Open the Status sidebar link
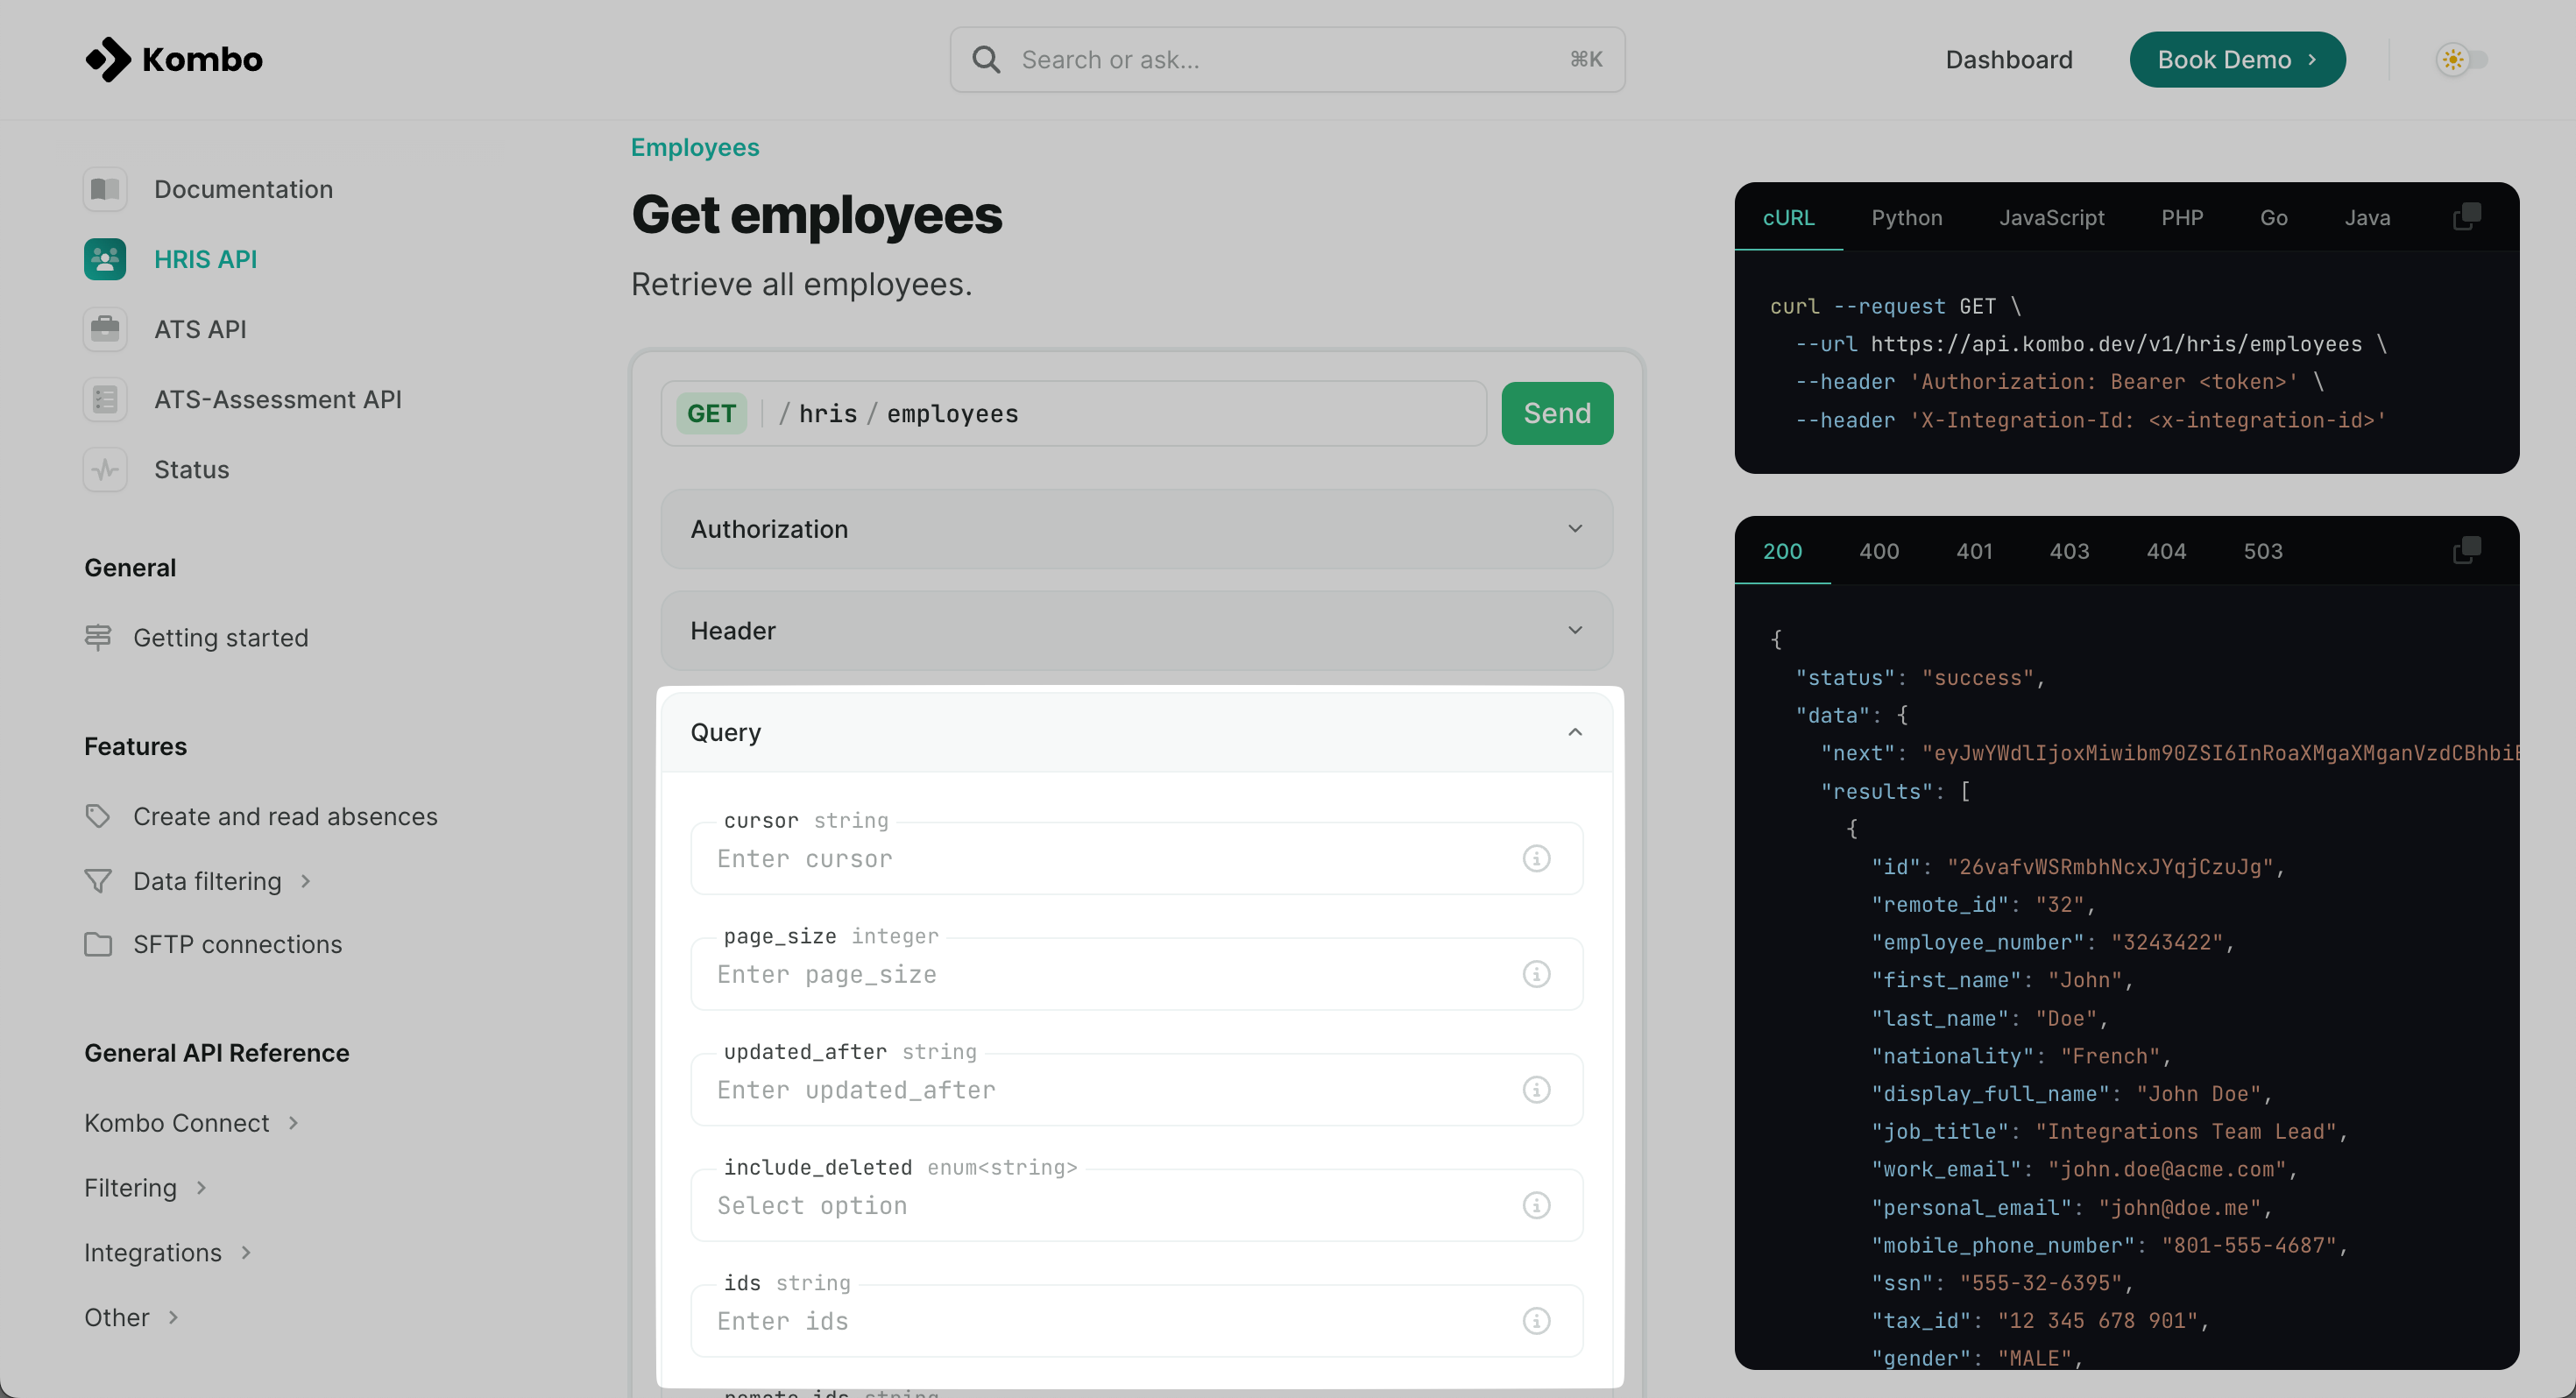2576x1398 pixels. coord(191,469)
